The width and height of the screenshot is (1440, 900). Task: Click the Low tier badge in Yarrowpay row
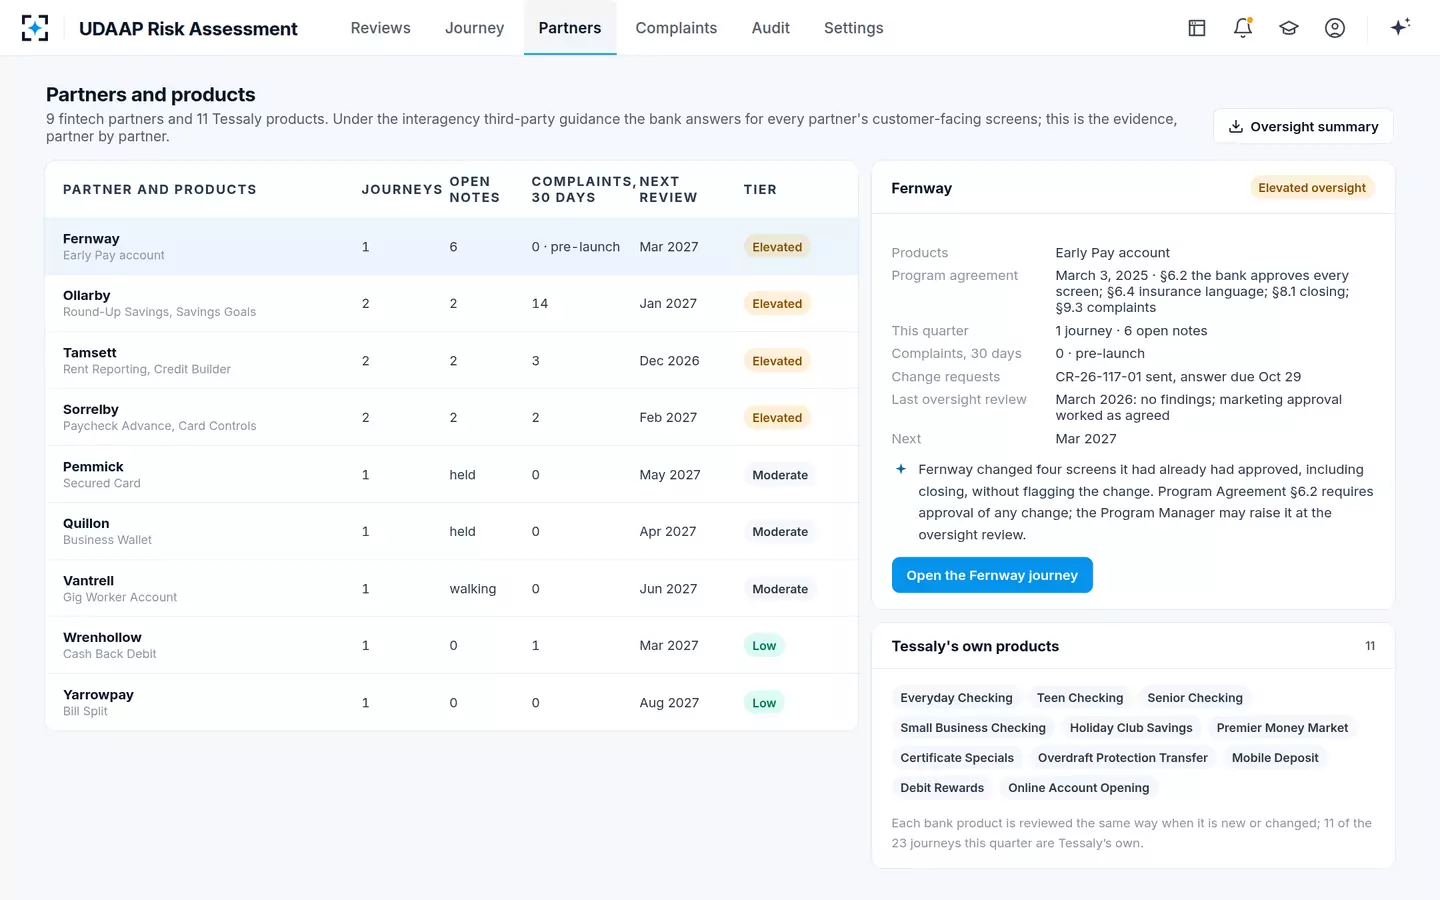pyautogui.click(x=764, y=703)
